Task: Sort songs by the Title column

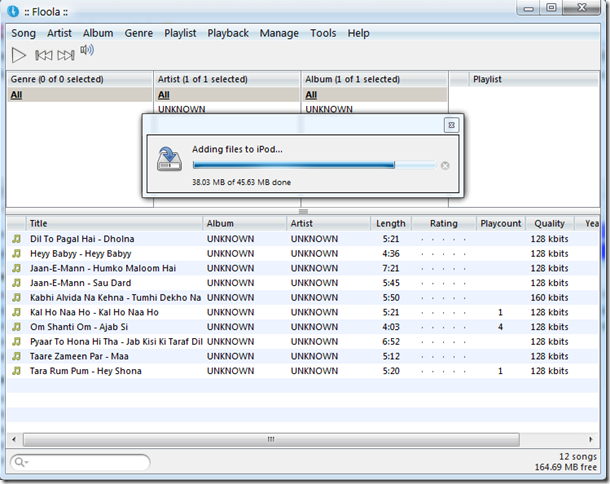Action: point(114,223)
